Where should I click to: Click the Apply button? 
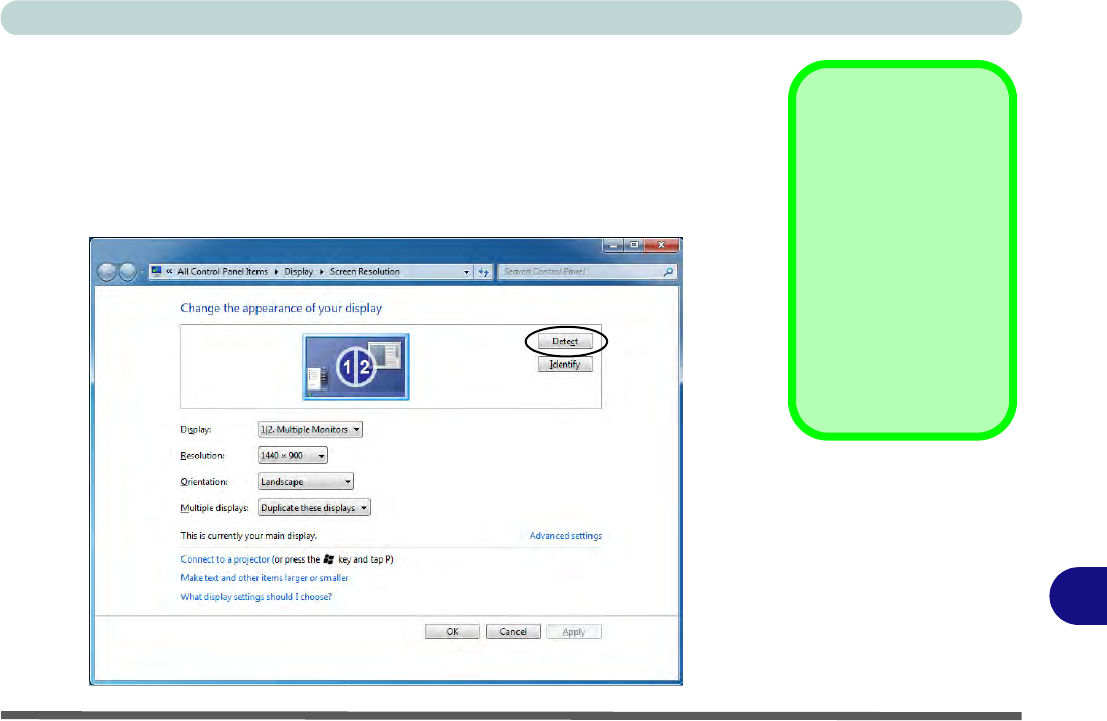pyautogui.click(x=573, y=632)
